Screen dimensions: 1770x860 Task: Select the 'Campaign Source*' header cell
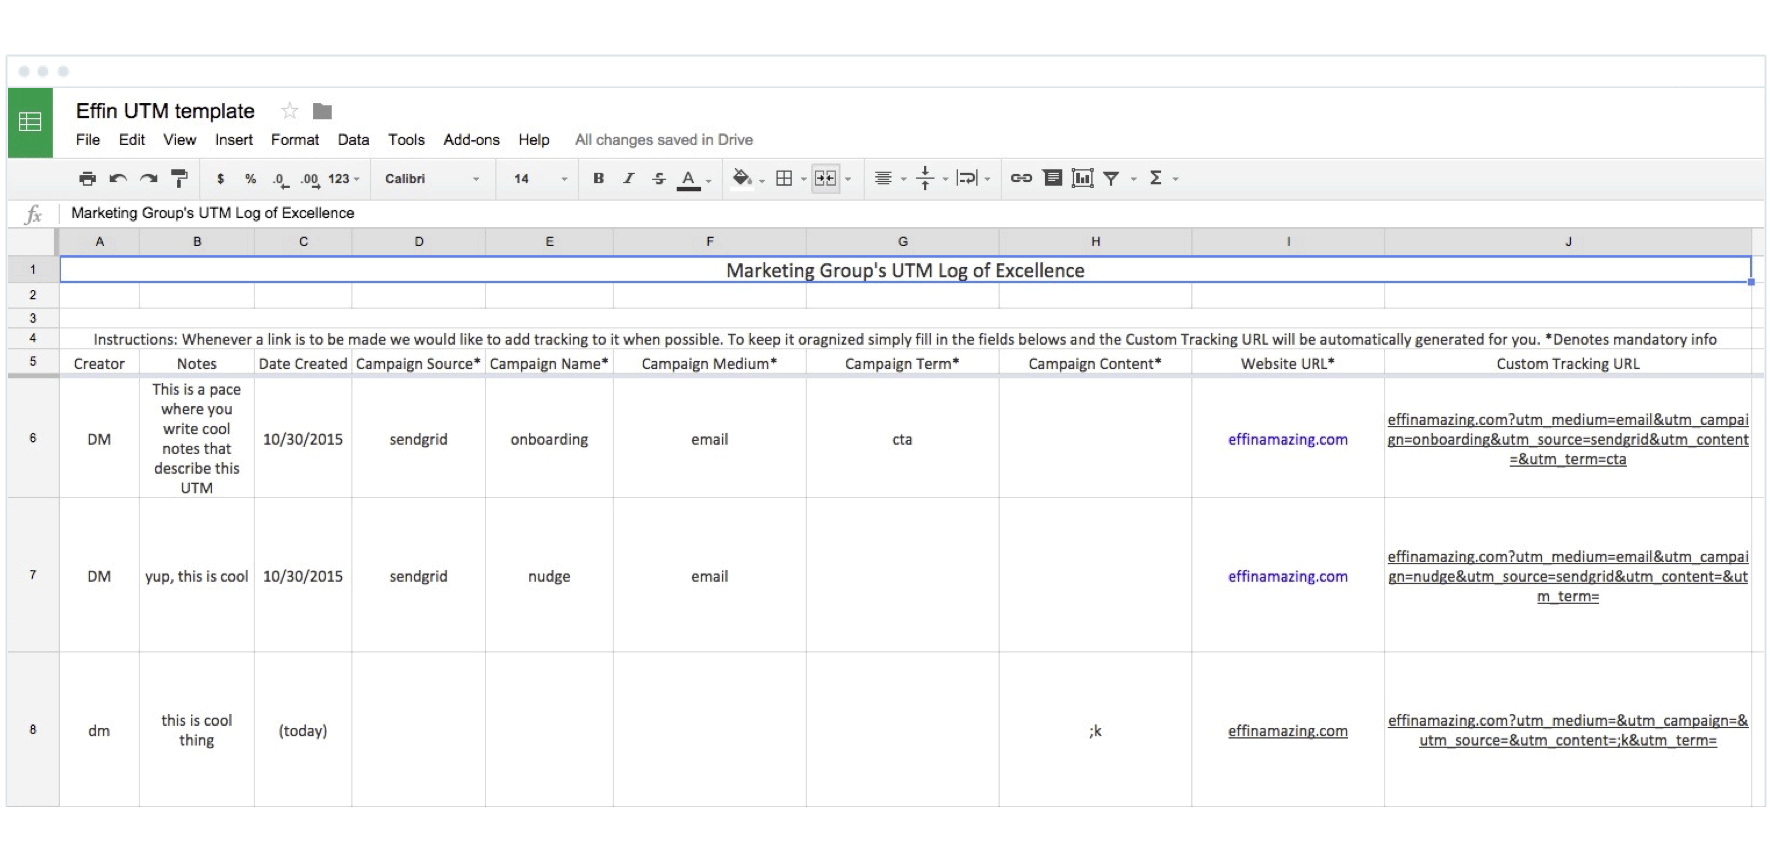pyautogui.click(x=418, y=364)
